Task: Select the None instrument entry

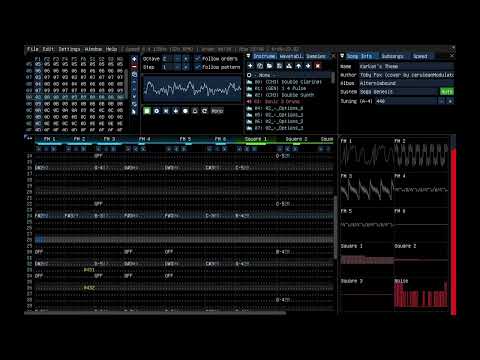Action: [x=288, y=75]
